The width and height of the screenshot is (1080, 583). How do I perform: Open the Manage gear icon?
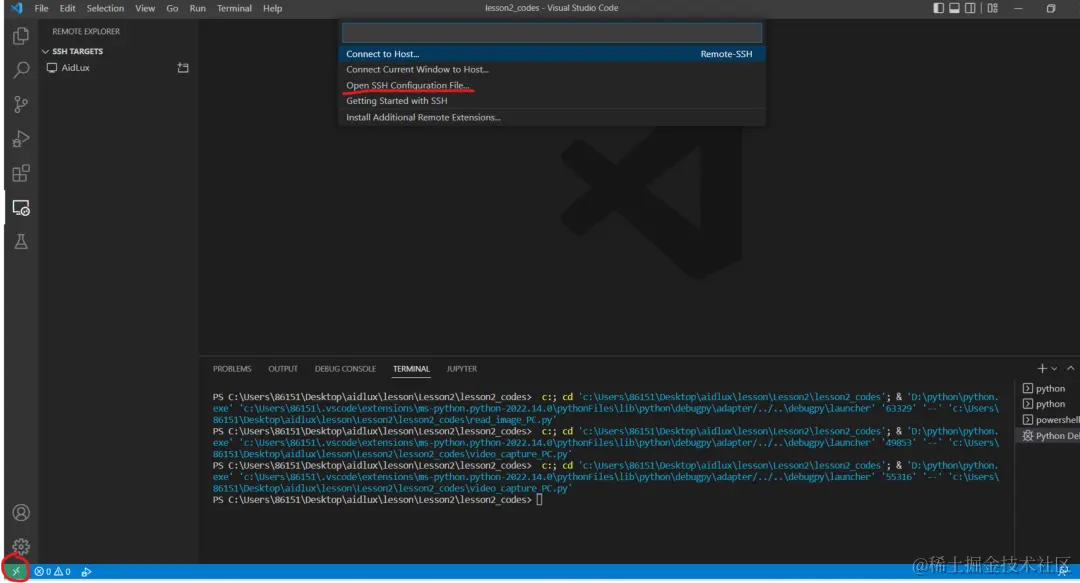[21, 546]
